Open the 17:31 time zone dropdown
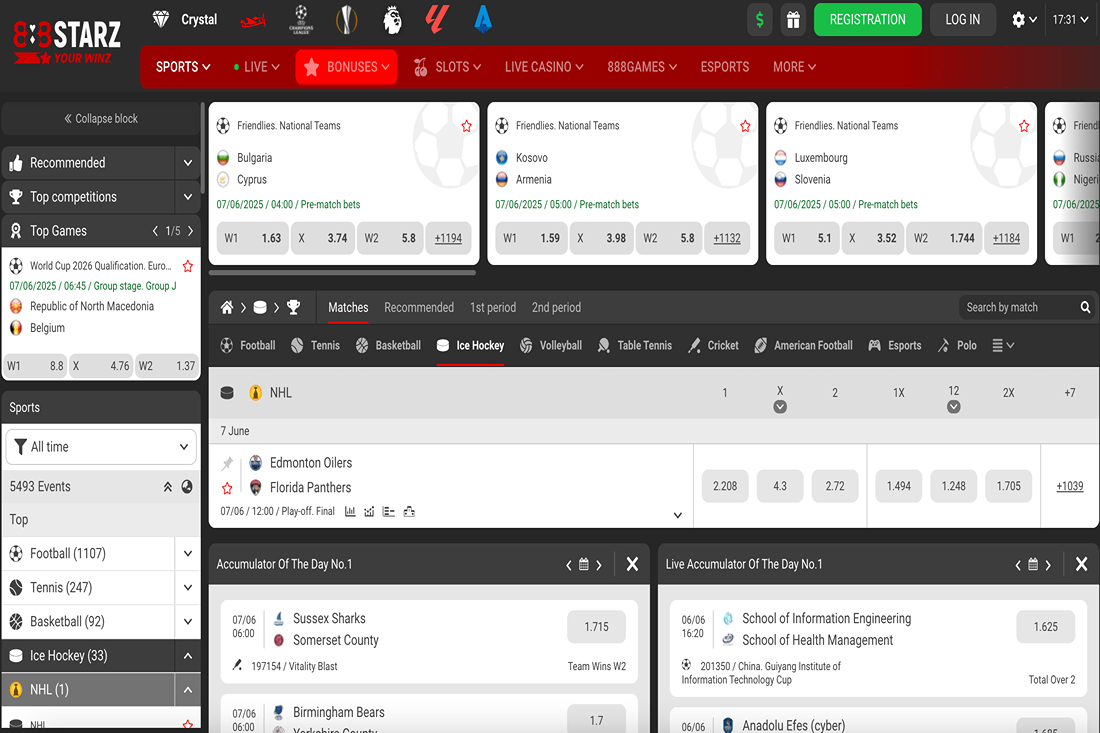This screenshot has height=733, width=1100. click(1071, 20)
